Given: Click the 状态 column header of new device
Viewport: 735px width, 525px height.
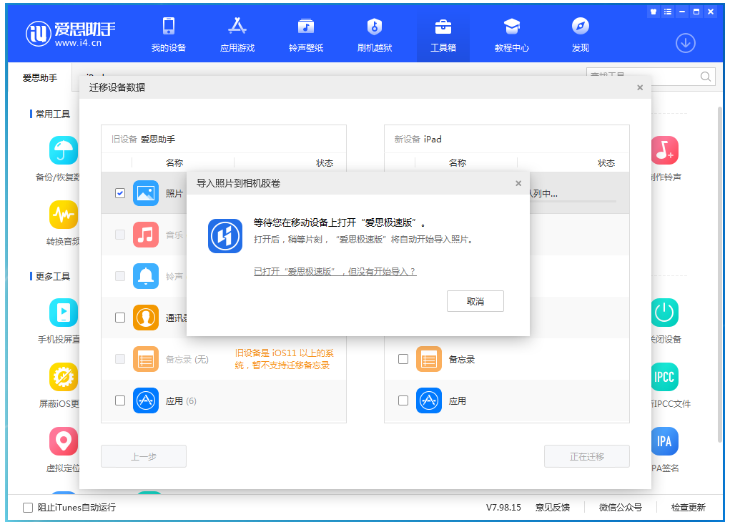Looking at the screenshot, I should tap(606, 163).
